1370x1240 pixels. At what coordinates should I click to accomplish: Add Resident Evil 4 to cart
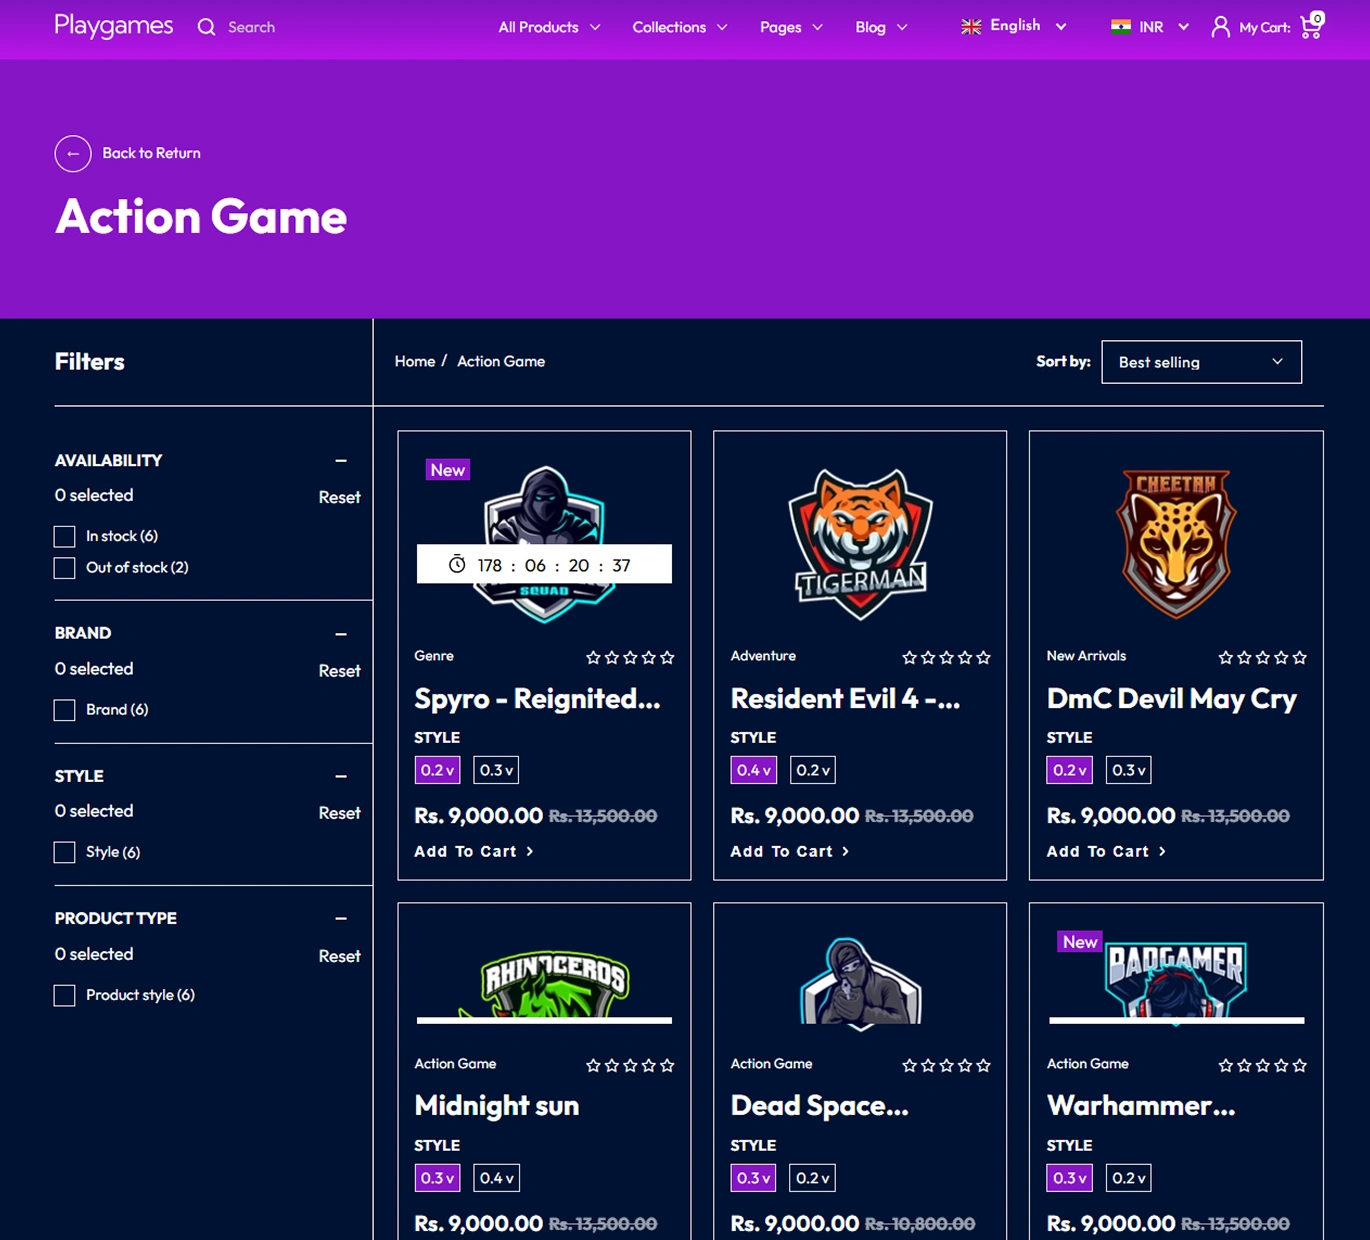coord(790,851)
